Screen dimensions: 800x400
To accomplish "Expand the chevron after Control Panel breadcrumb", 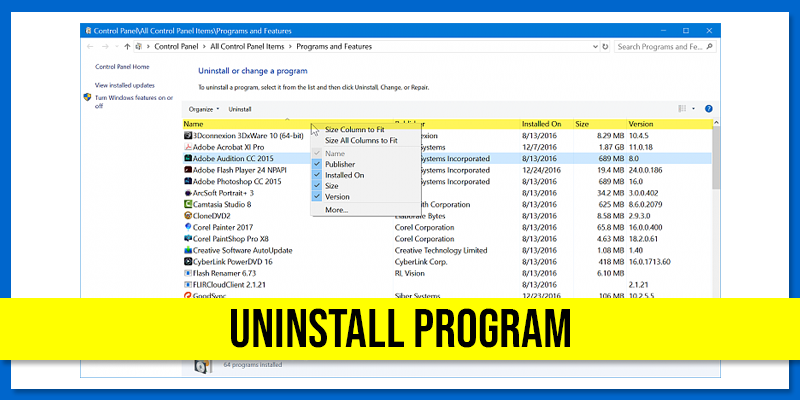I will click(204, 46).
